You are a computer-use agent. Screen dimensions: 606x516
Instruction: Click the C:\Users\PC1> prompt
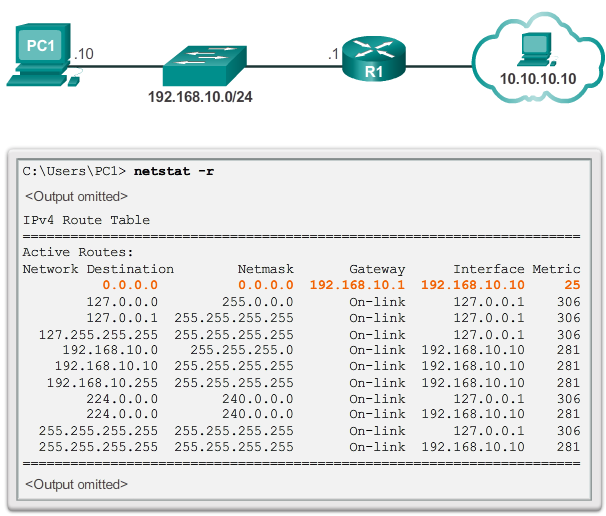pos(74,171)
